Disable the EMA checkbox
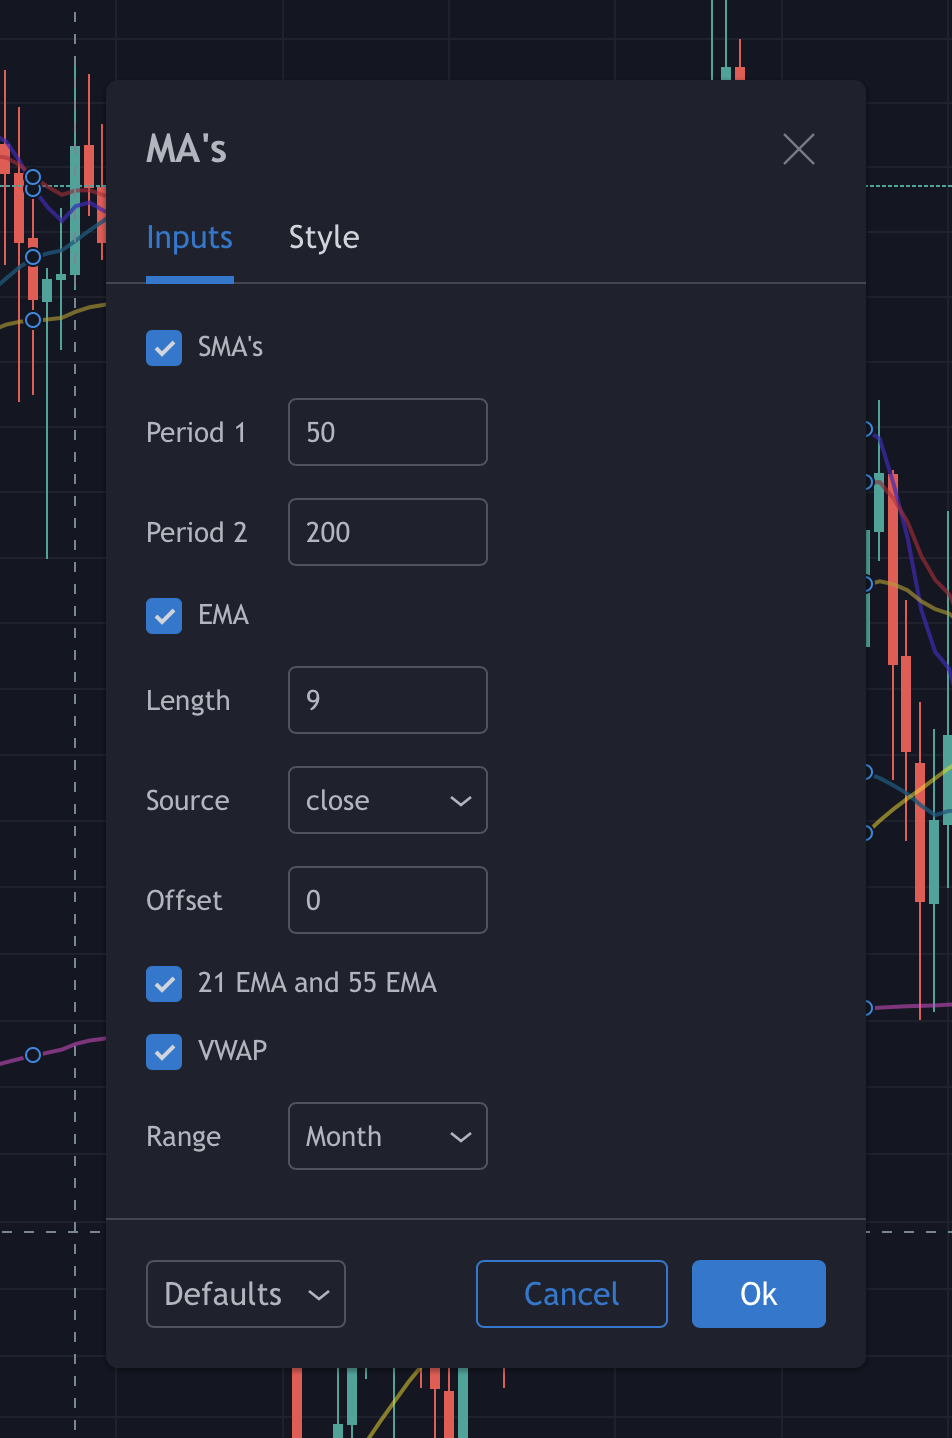This screenshot has width=952, height=1438. pyautogui.click(x=164, y=615)
